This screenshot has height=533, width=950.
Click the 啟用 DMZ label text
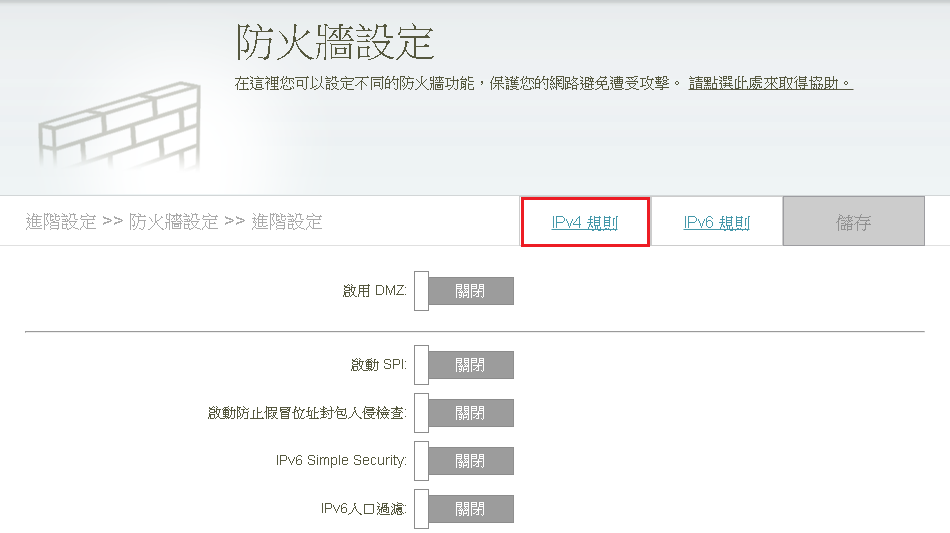(374, 291)
